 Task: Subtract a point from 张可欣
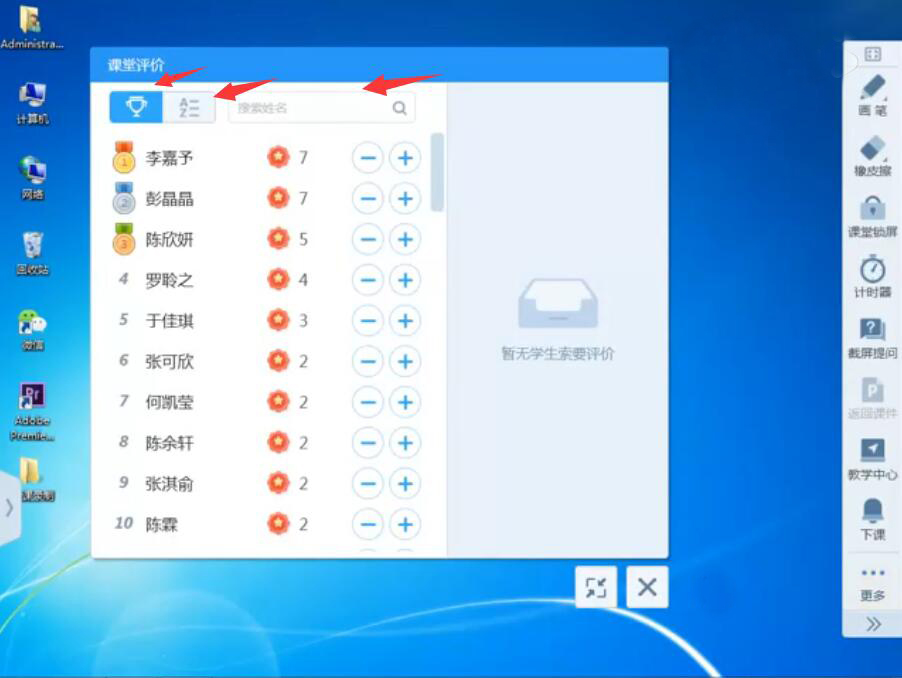click(368, 361)
